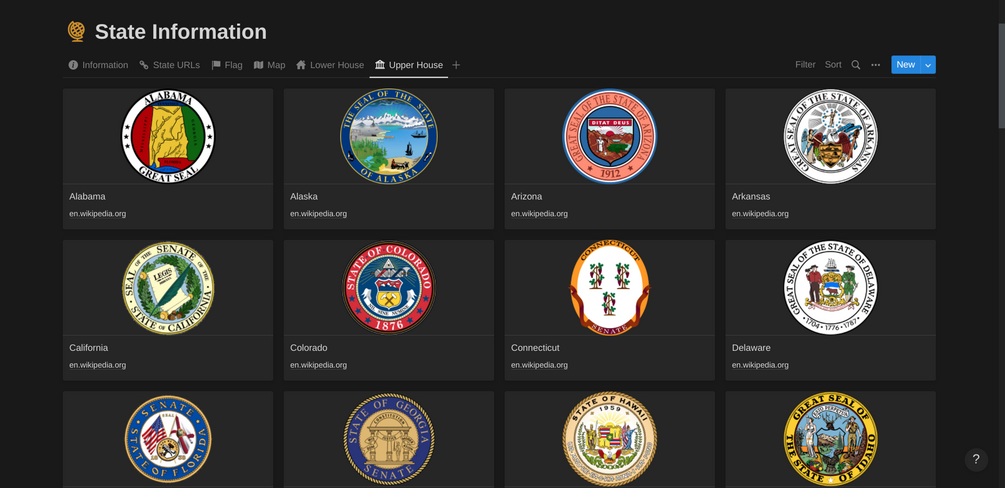Follow the en.wikipedia.org link under Arizona
The width and height of the screenshot is (1005, 488).
tap(539, 214)
